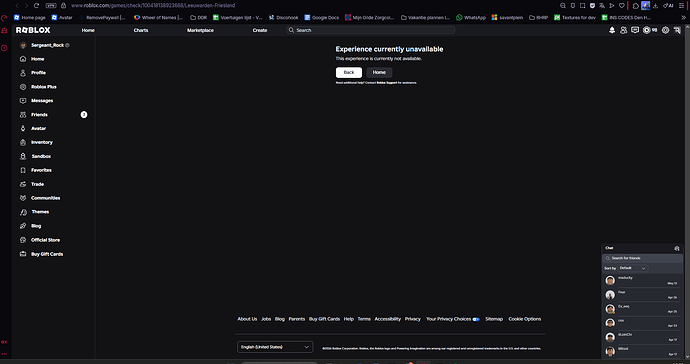Toggle the Your Privacy Choices link icon
Viewport: 690px width, 364px height.
[476, 319]
